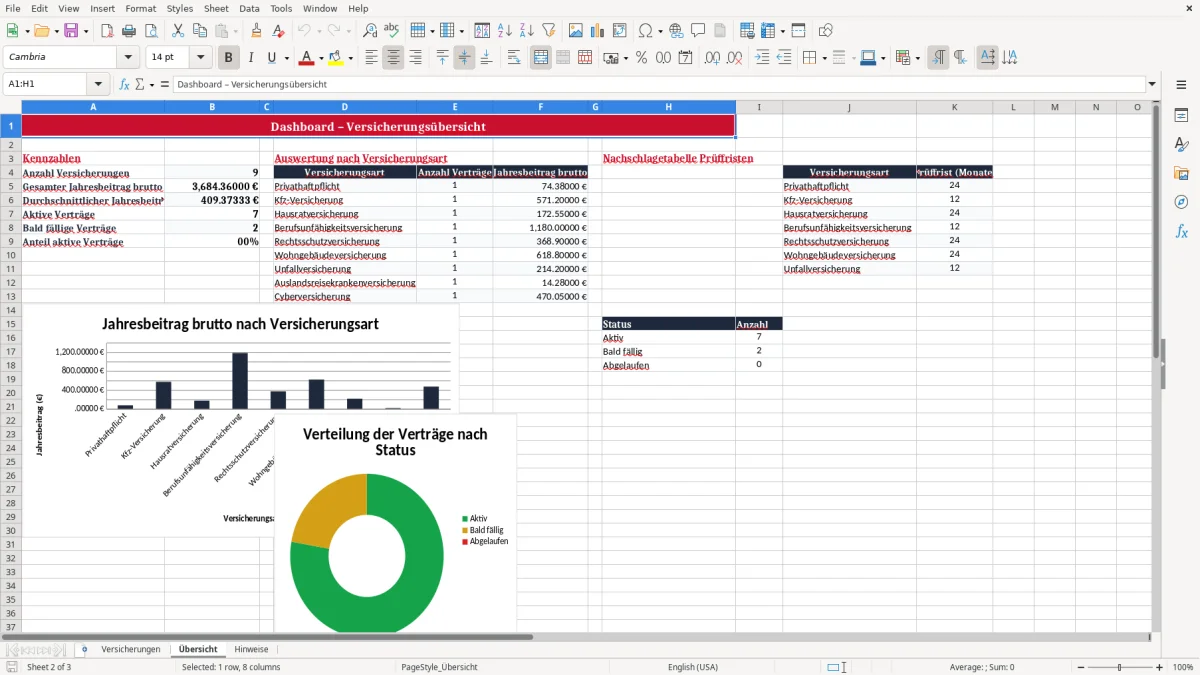1200x675 pixels.
Task: Click the Copy icon
Action: [200, 31]
